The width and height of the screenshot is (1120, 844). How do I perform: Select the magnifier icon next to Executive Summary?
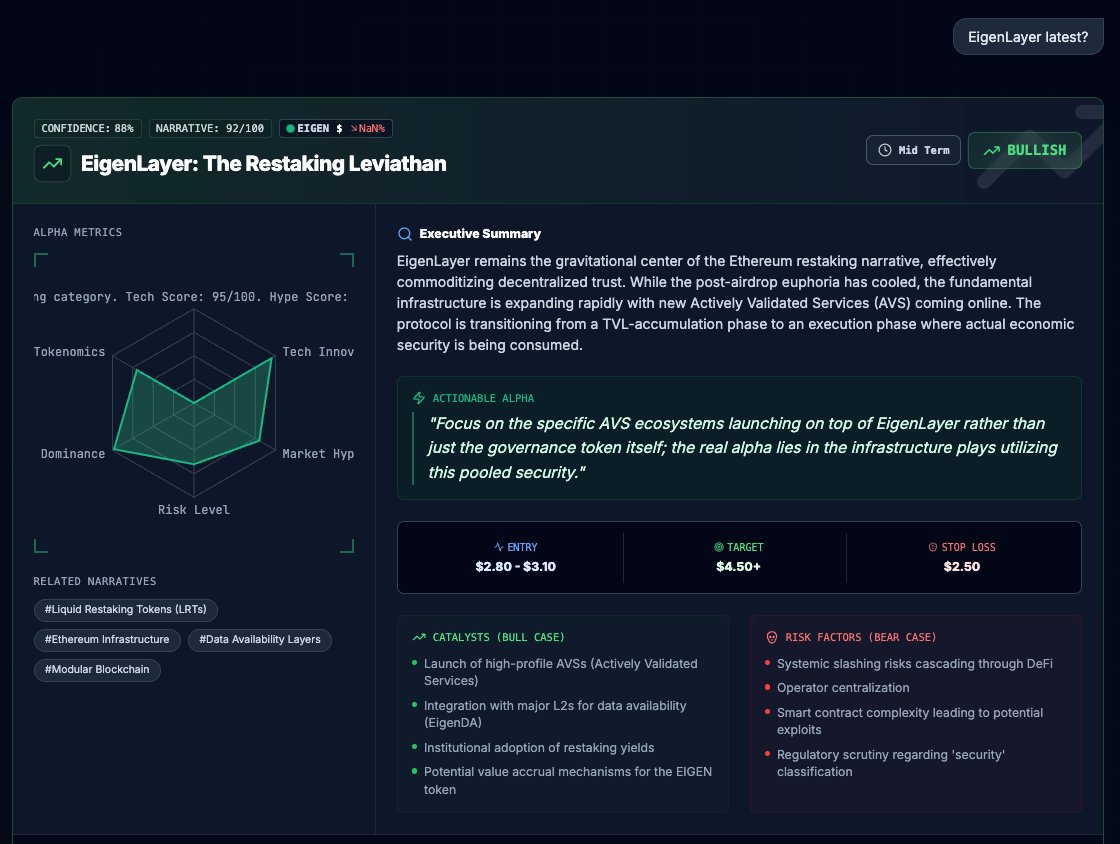(x=404, y=234)
